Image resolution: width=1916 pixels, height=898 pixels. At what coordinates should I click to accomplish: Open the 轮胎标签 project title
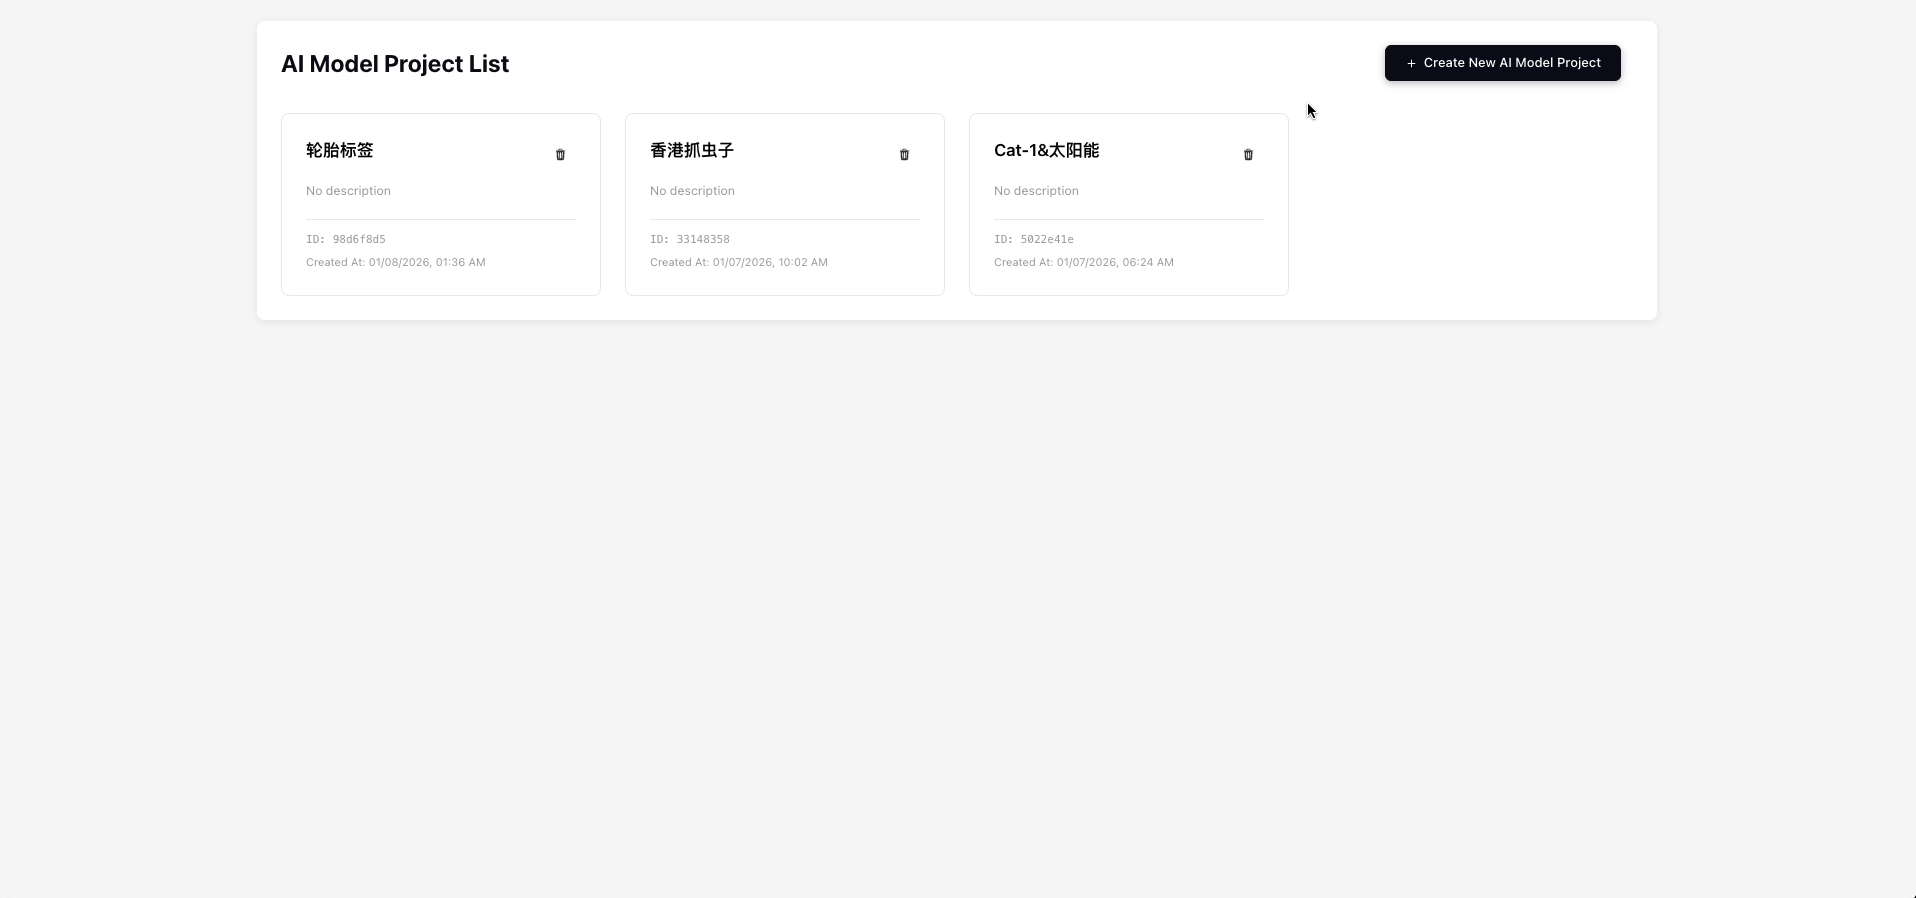(340, 150)
